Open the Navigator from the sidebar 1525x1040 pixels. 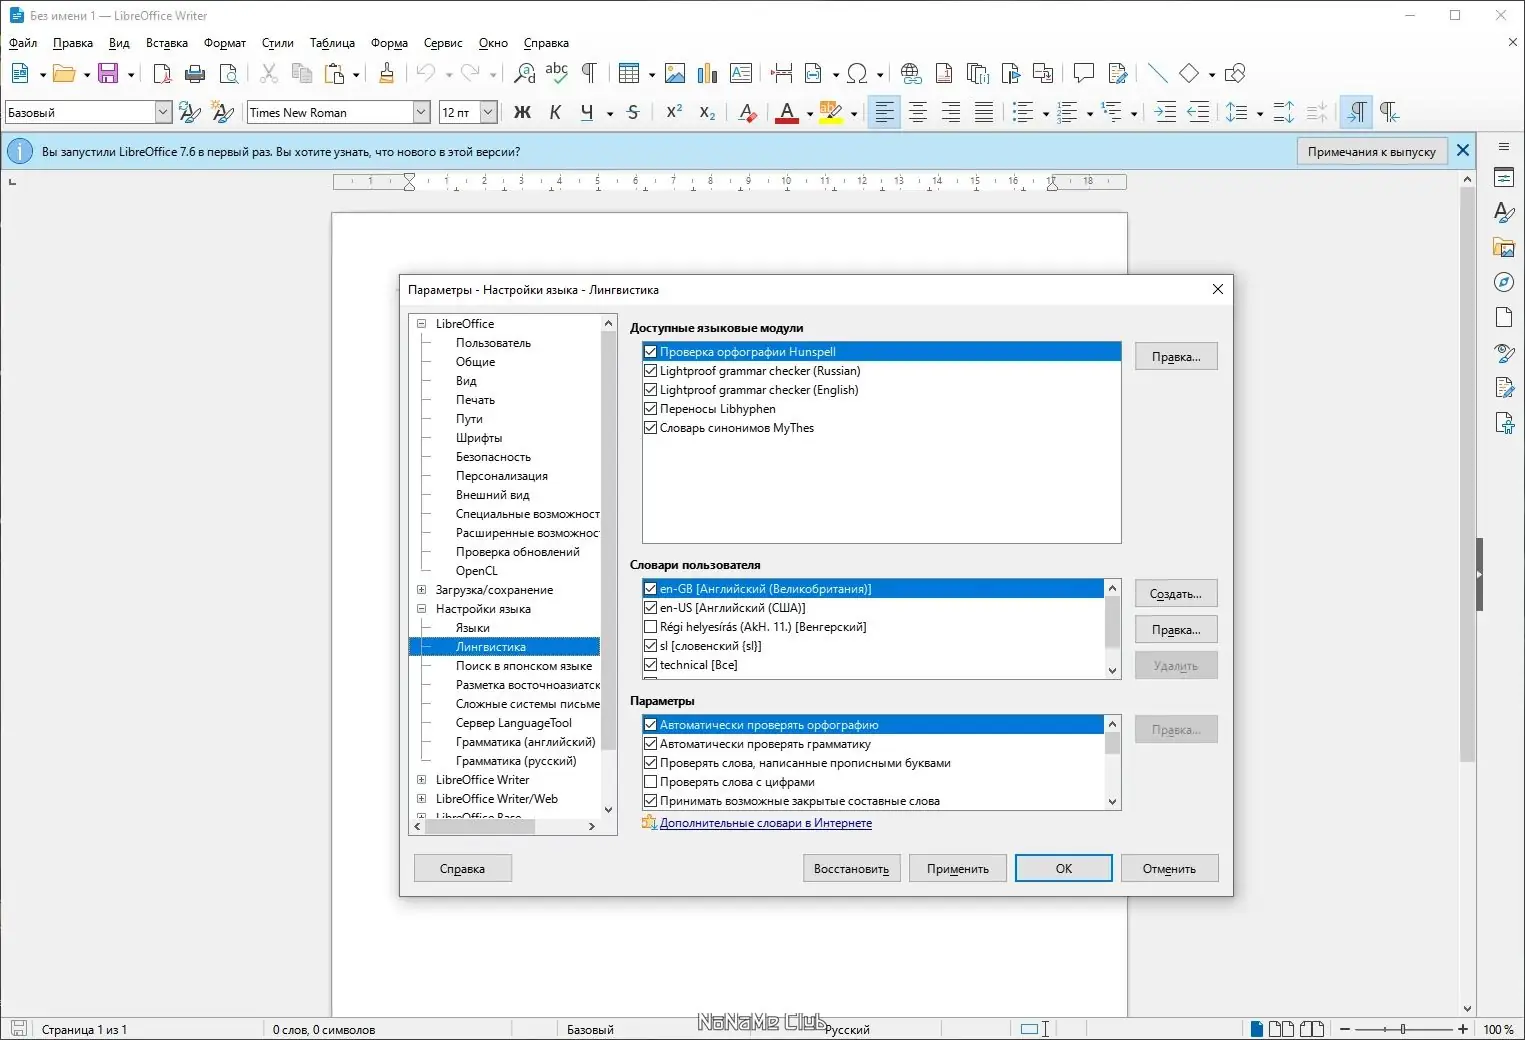(1504, 282)
